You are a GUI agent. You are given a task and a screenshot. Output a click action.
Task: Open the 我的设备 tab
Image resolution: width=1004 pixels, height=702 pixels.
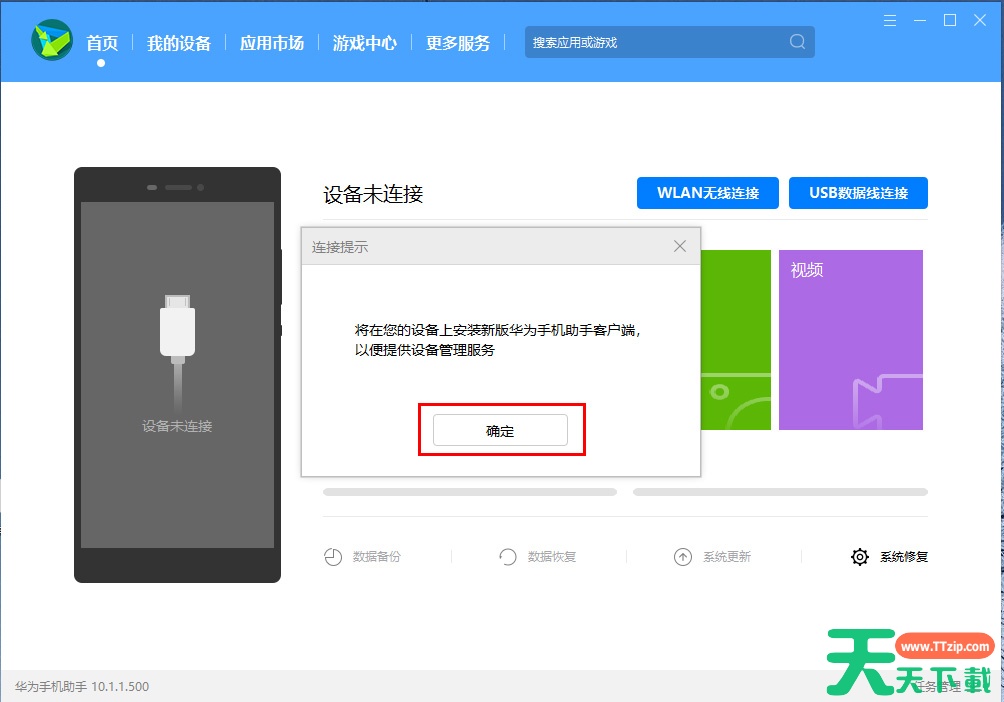click(x=179, y=43)
